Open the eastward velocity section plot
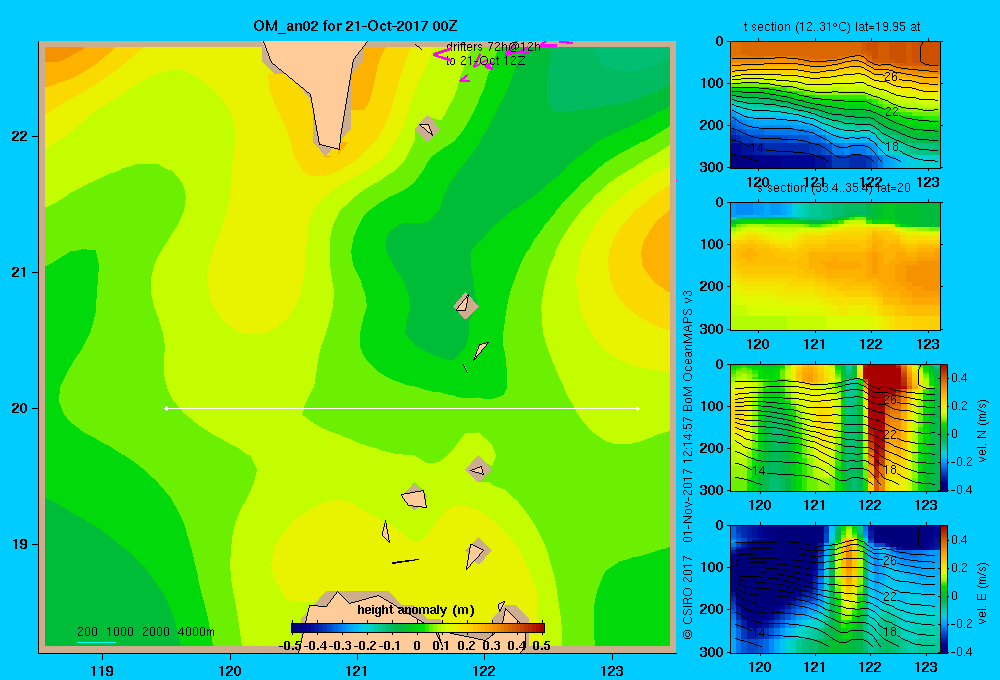 coord(835,589)
